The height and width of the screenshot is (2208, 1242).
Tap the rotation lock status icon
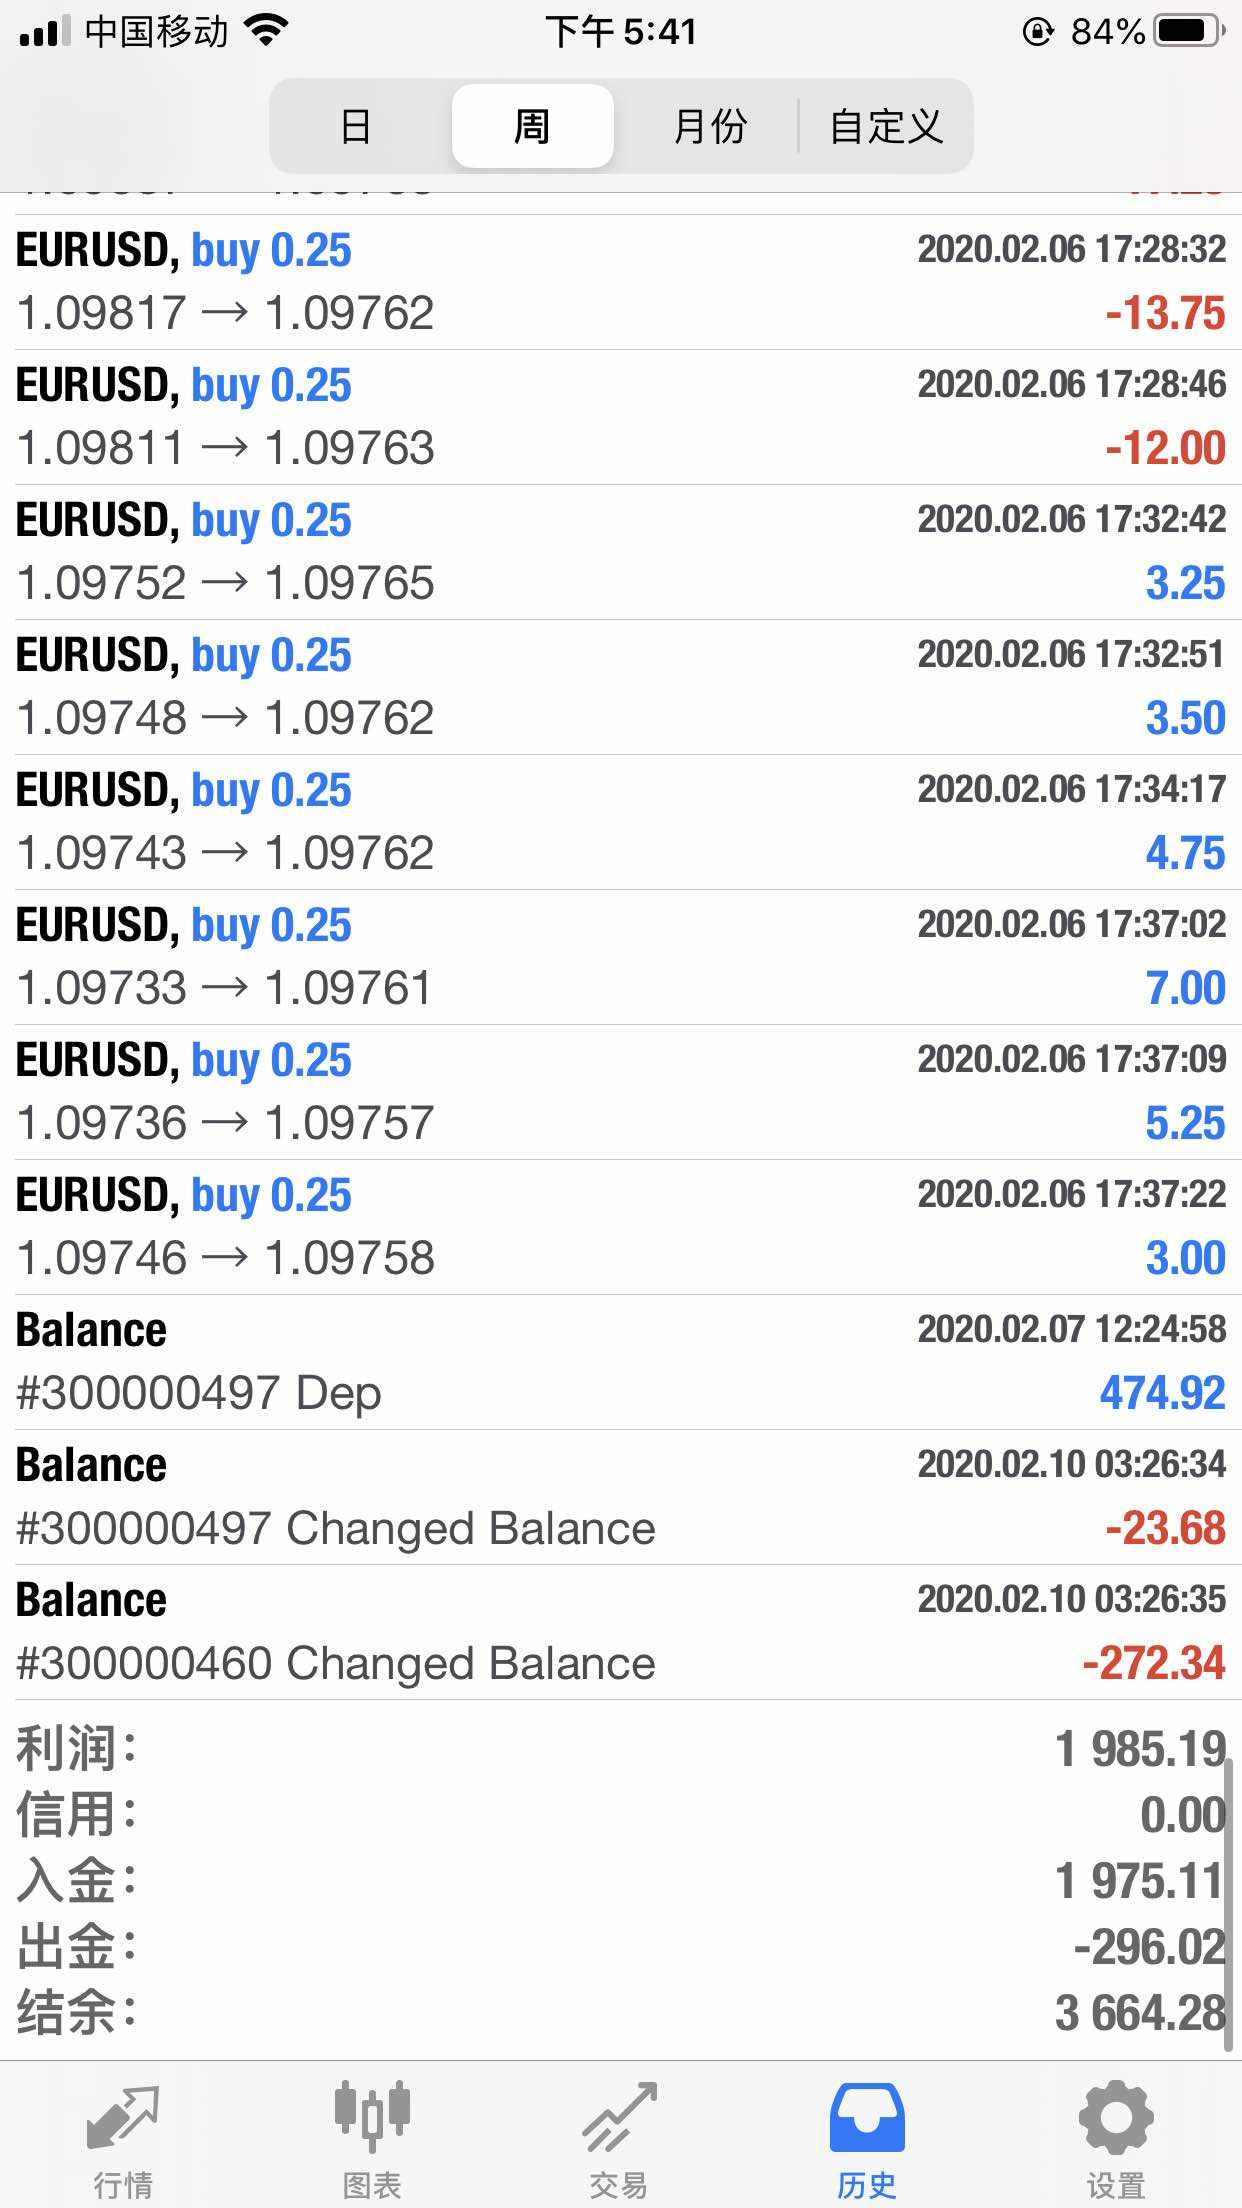(x=1038, y=32)
